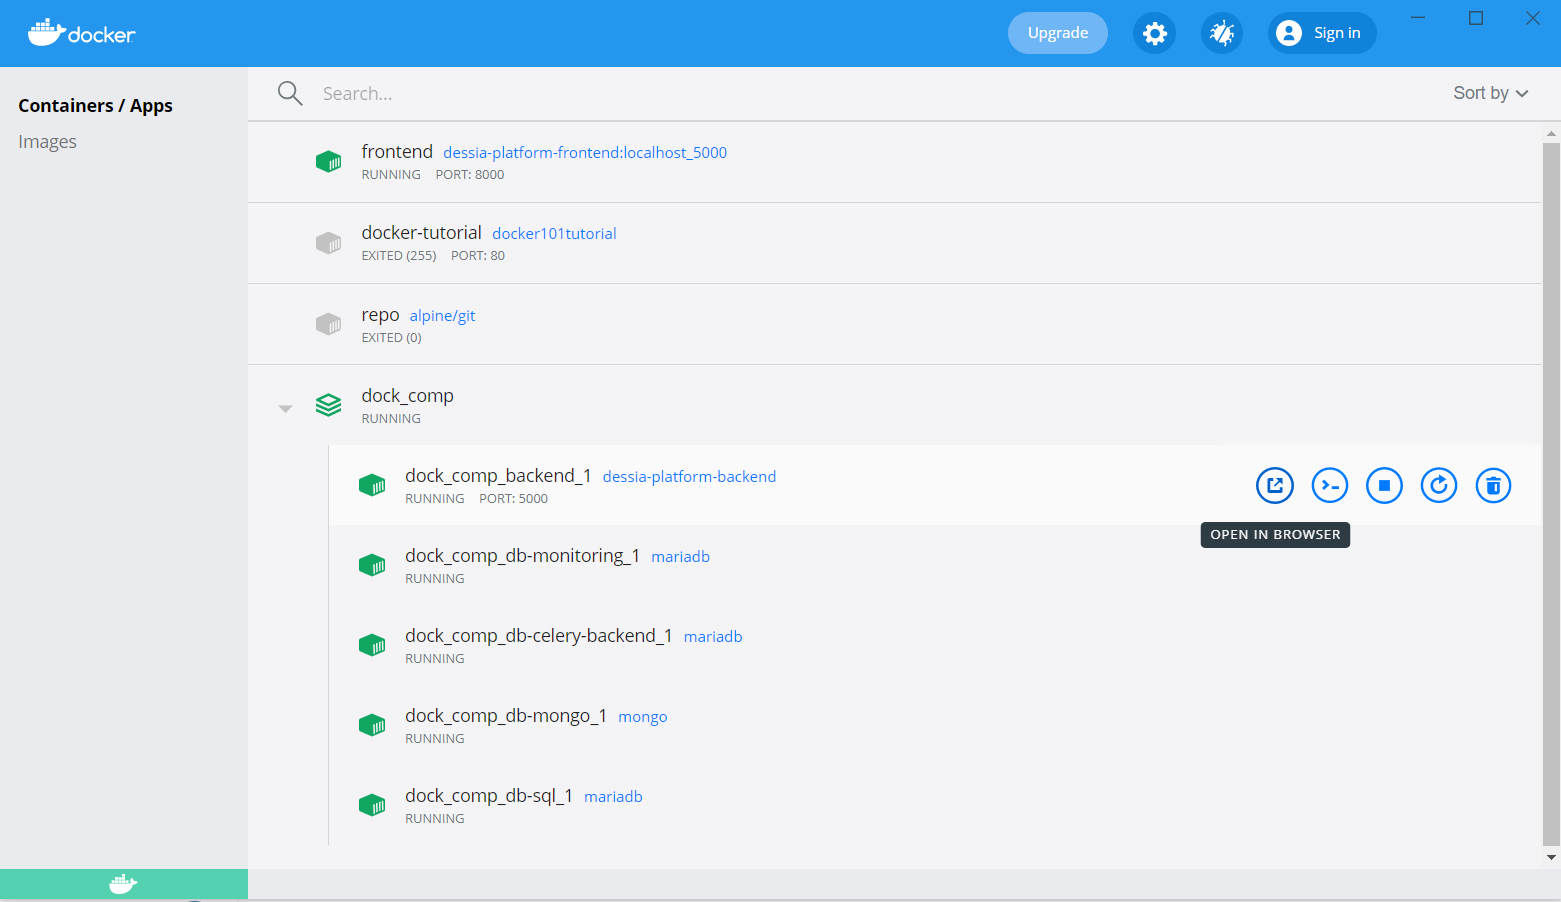The width and height of the screenshot is (1561, 902).
Task: Stop the dock_comp_backend_1 container
Action: point(1384,486)
